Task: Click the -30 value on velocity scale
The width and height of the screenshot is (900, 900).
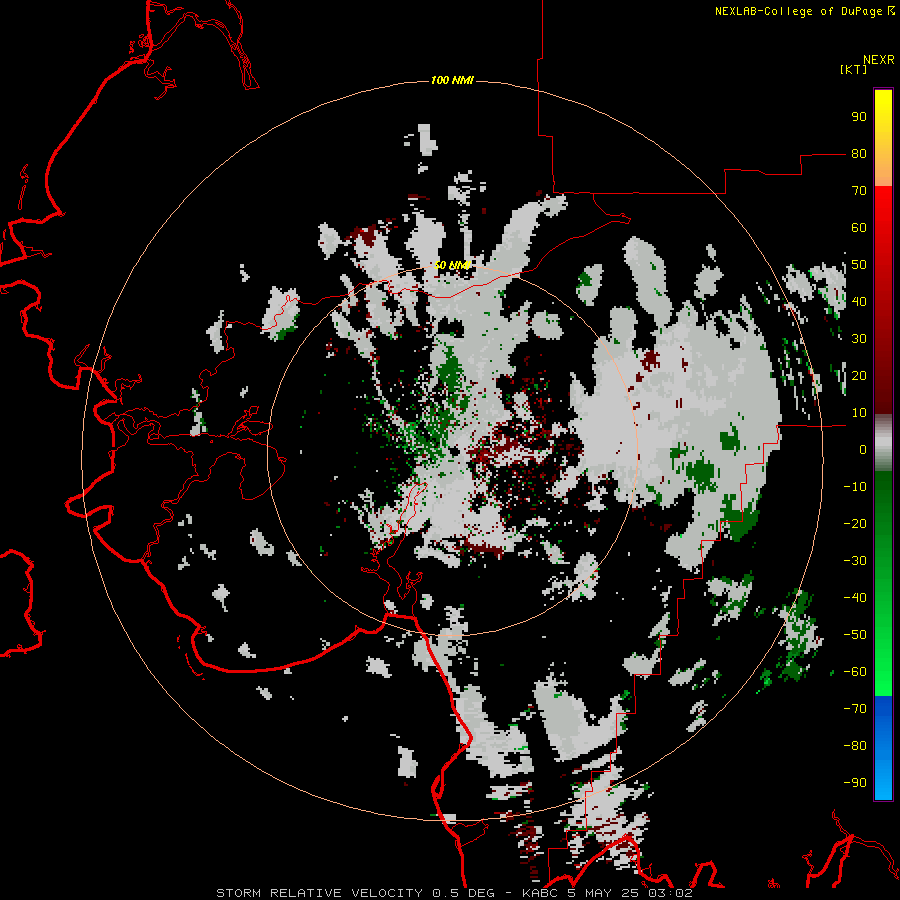Action: [855, 561]
